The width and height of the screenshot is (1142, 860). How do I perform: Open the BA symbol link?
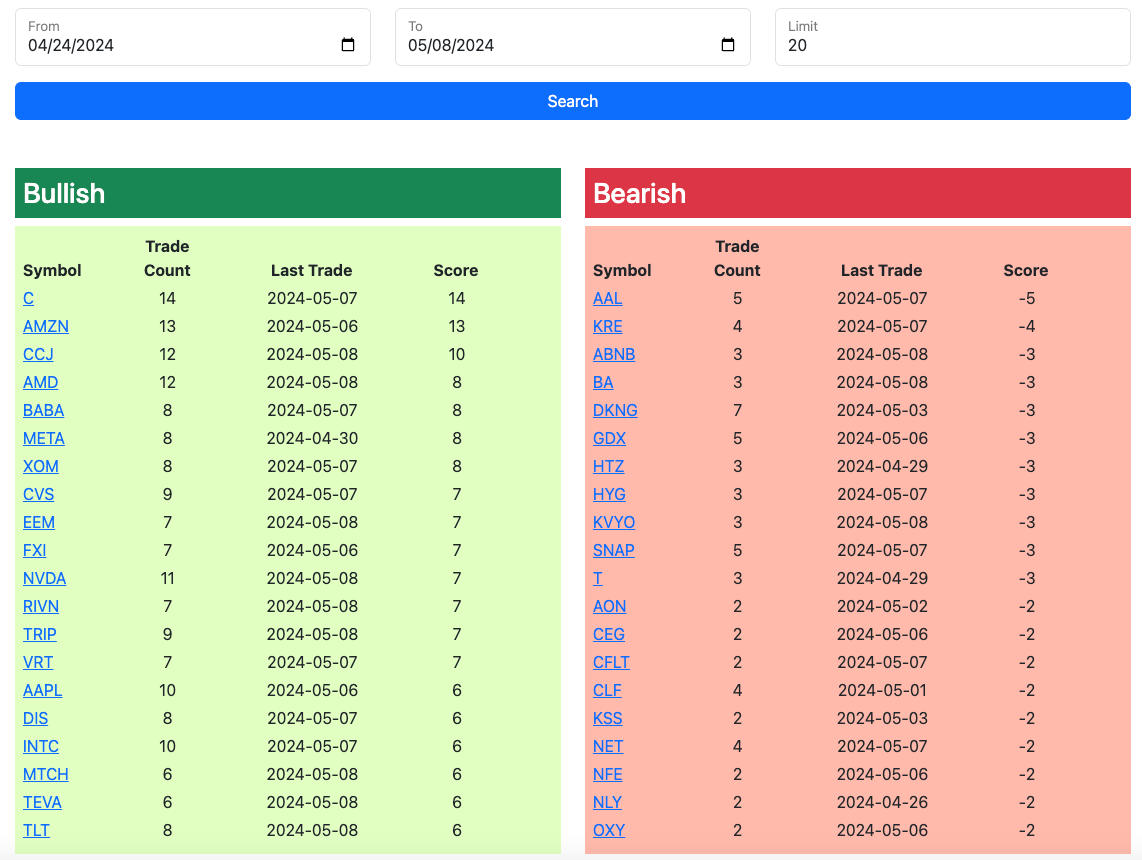(603, 382)
